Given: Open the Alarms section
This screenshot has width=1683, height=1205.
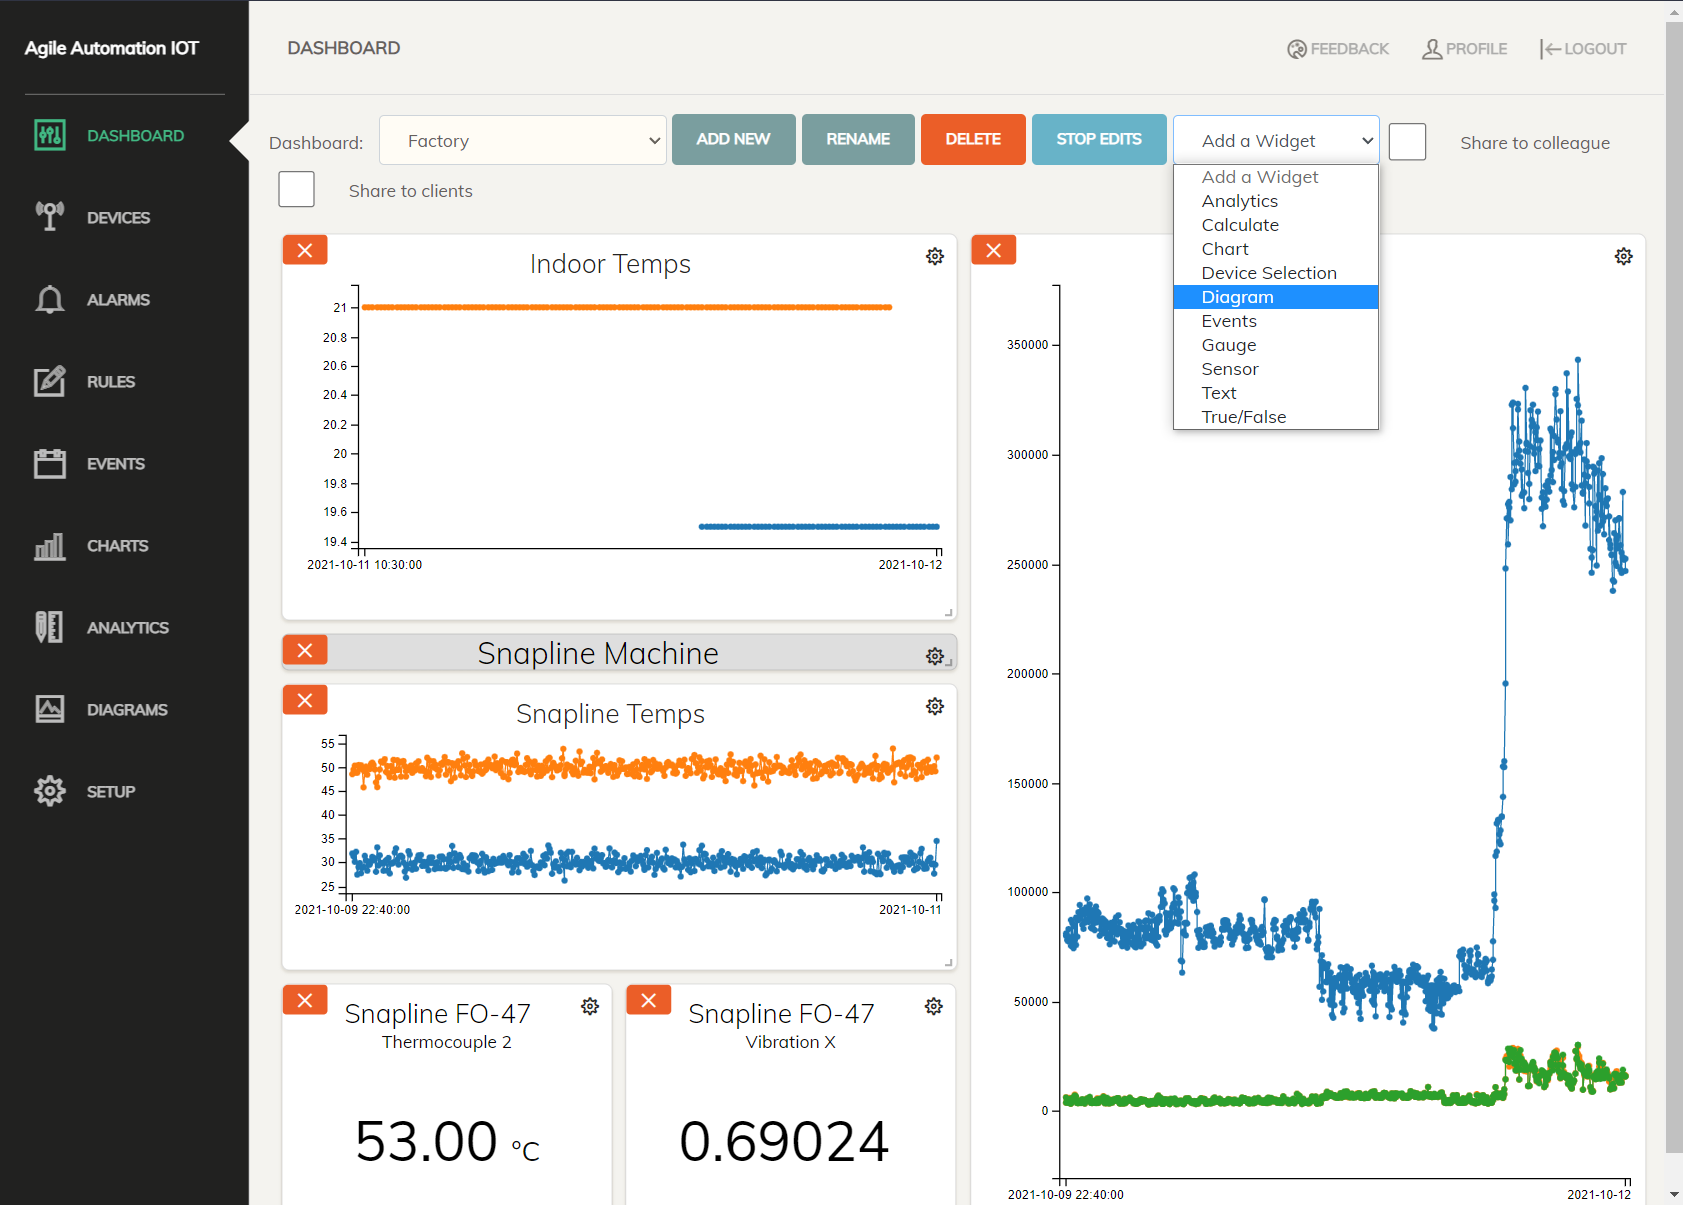Looking at the screenshot, I should [x=118, y=299].
